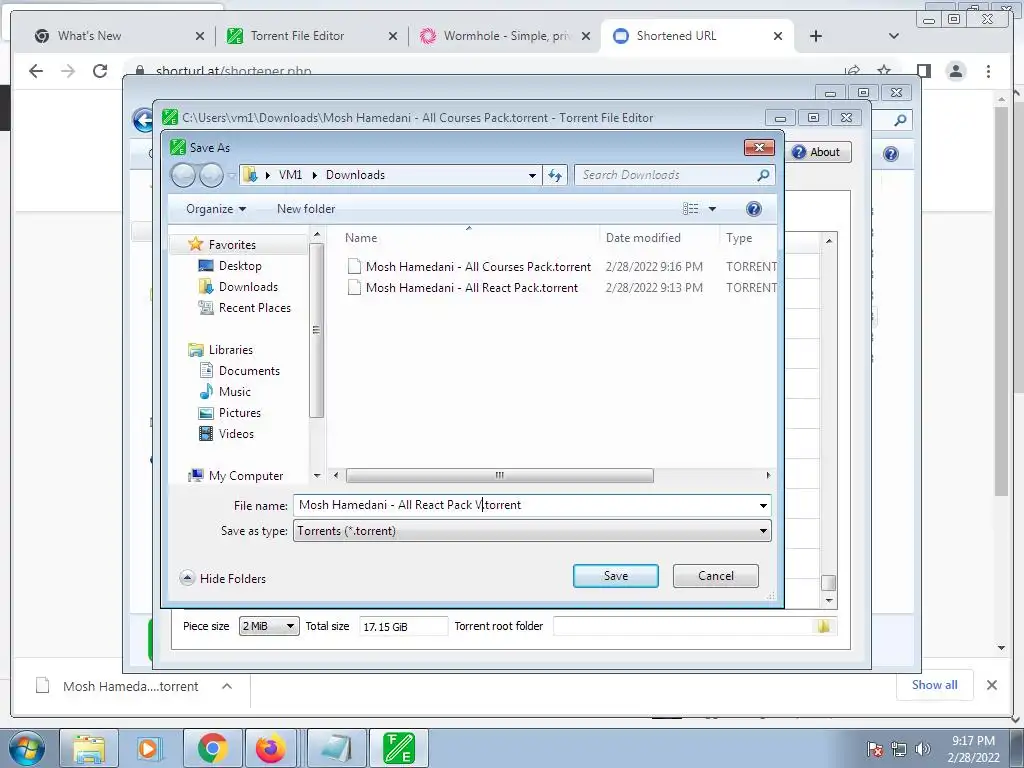Click the search magnifier in Search Downloads box
Screen dimensions: 1024x768
763,175
